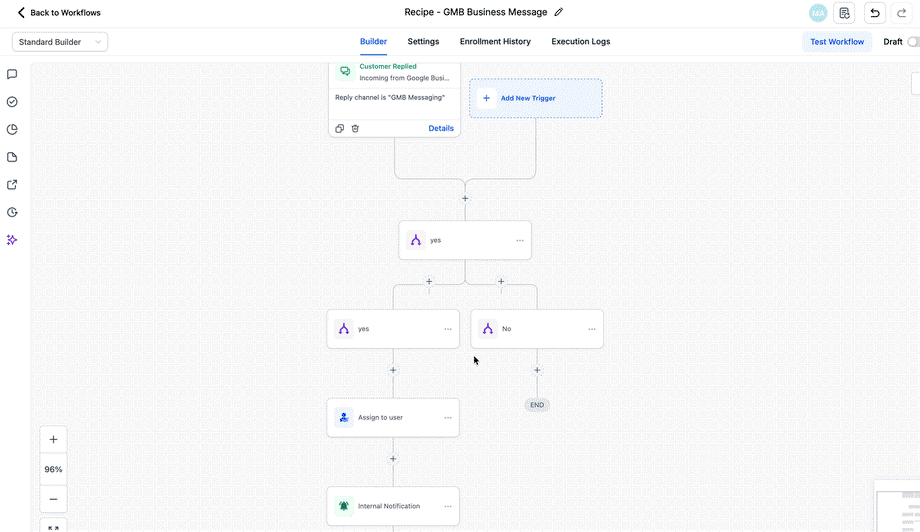Image resolution: width=920 pixels, height=532 pixels.
Task: Open the three-dot menu on Assign to user
Action: (x=448, y=418)
